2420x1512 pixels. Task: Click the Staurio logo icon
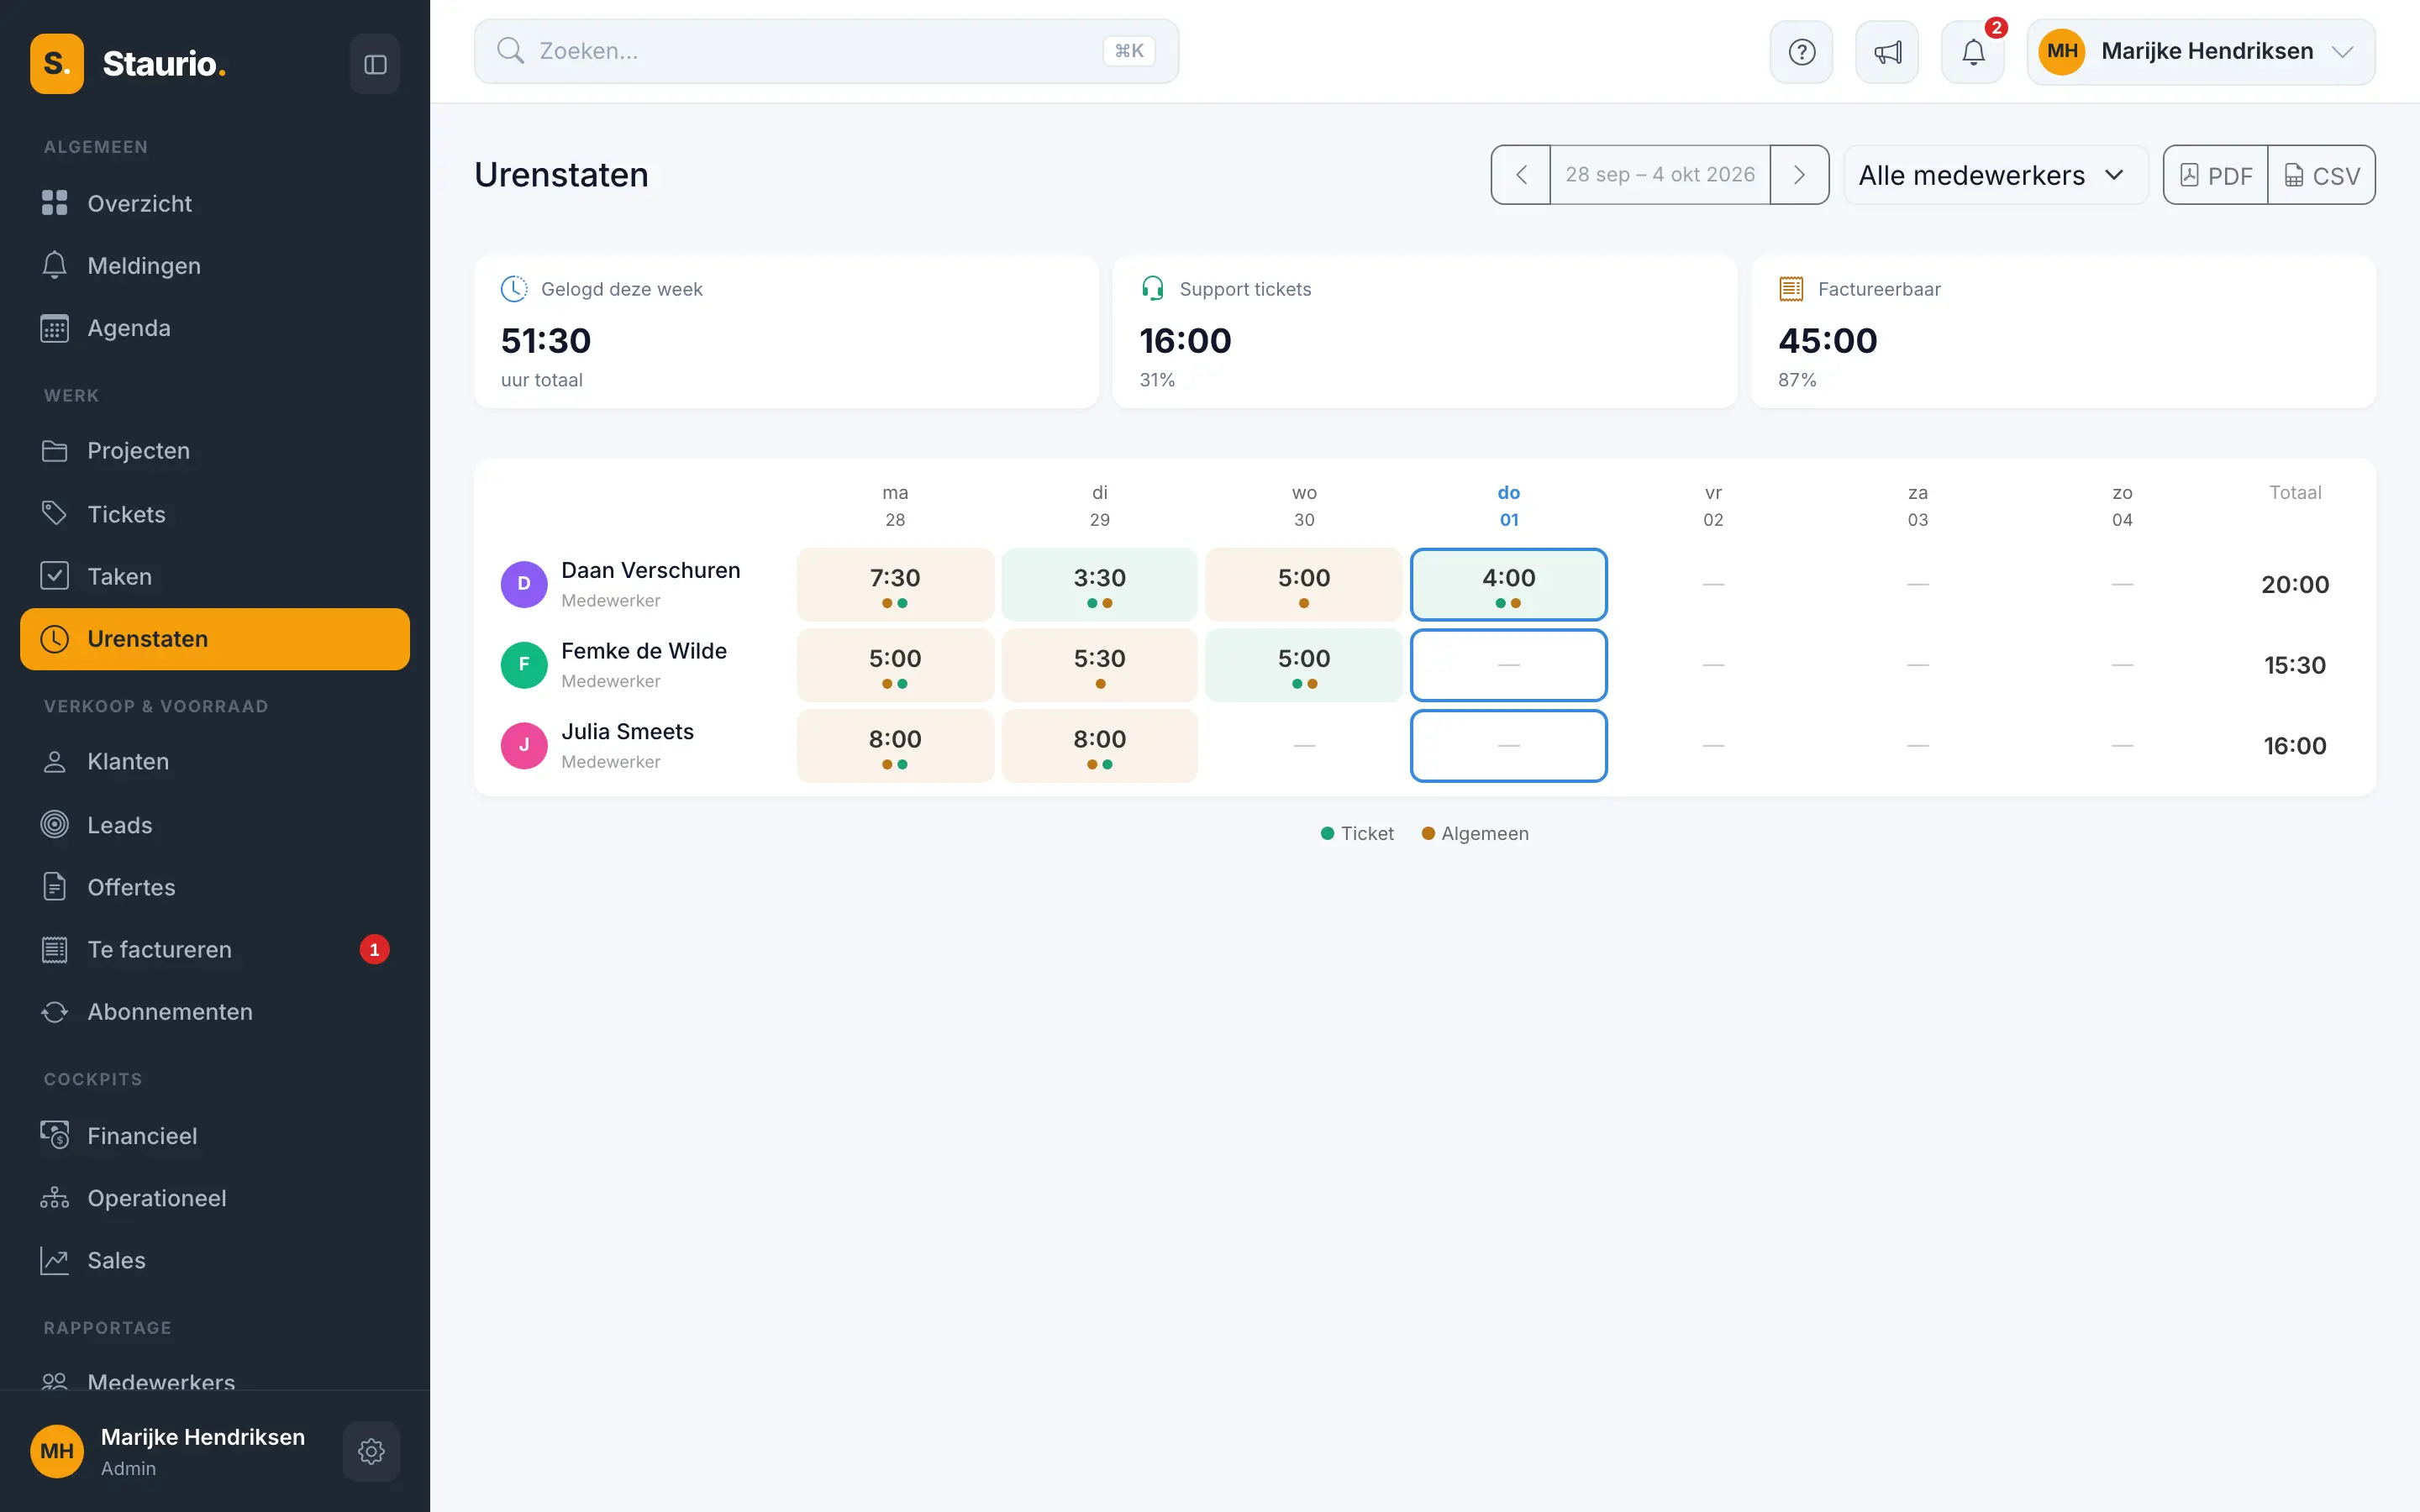[x=57, y=64]
